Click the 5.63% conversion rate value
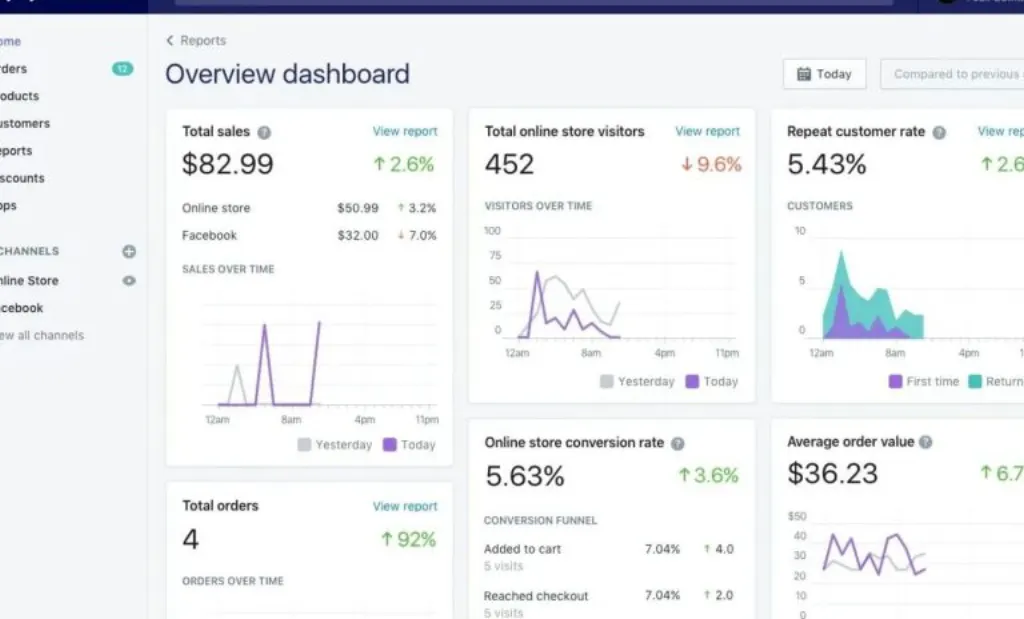Screen dimensions: 1024x619 pyautogui.click(x=525, y=476)
